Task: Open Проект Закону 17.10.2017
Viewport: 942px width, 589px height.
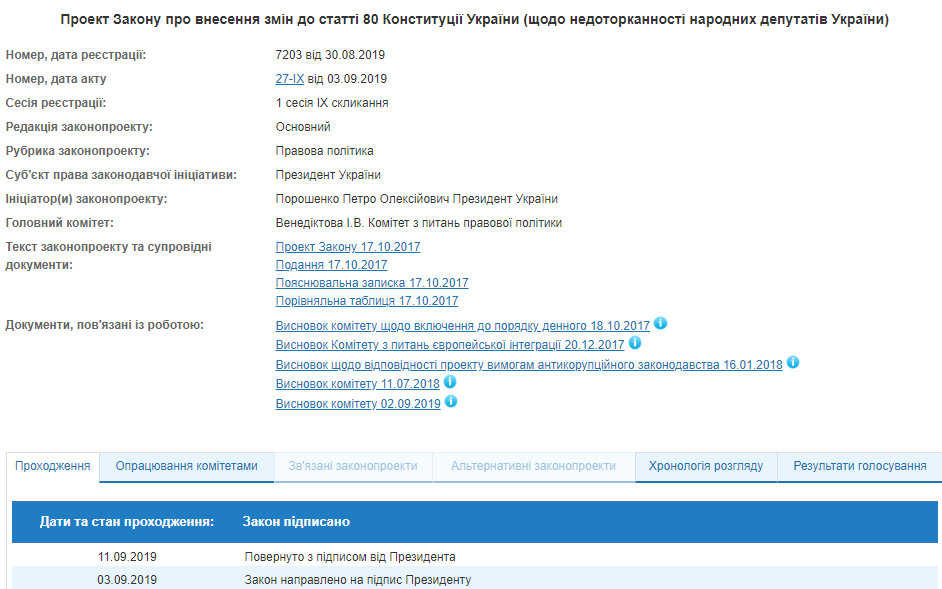Action: click(x=348, y=246)
